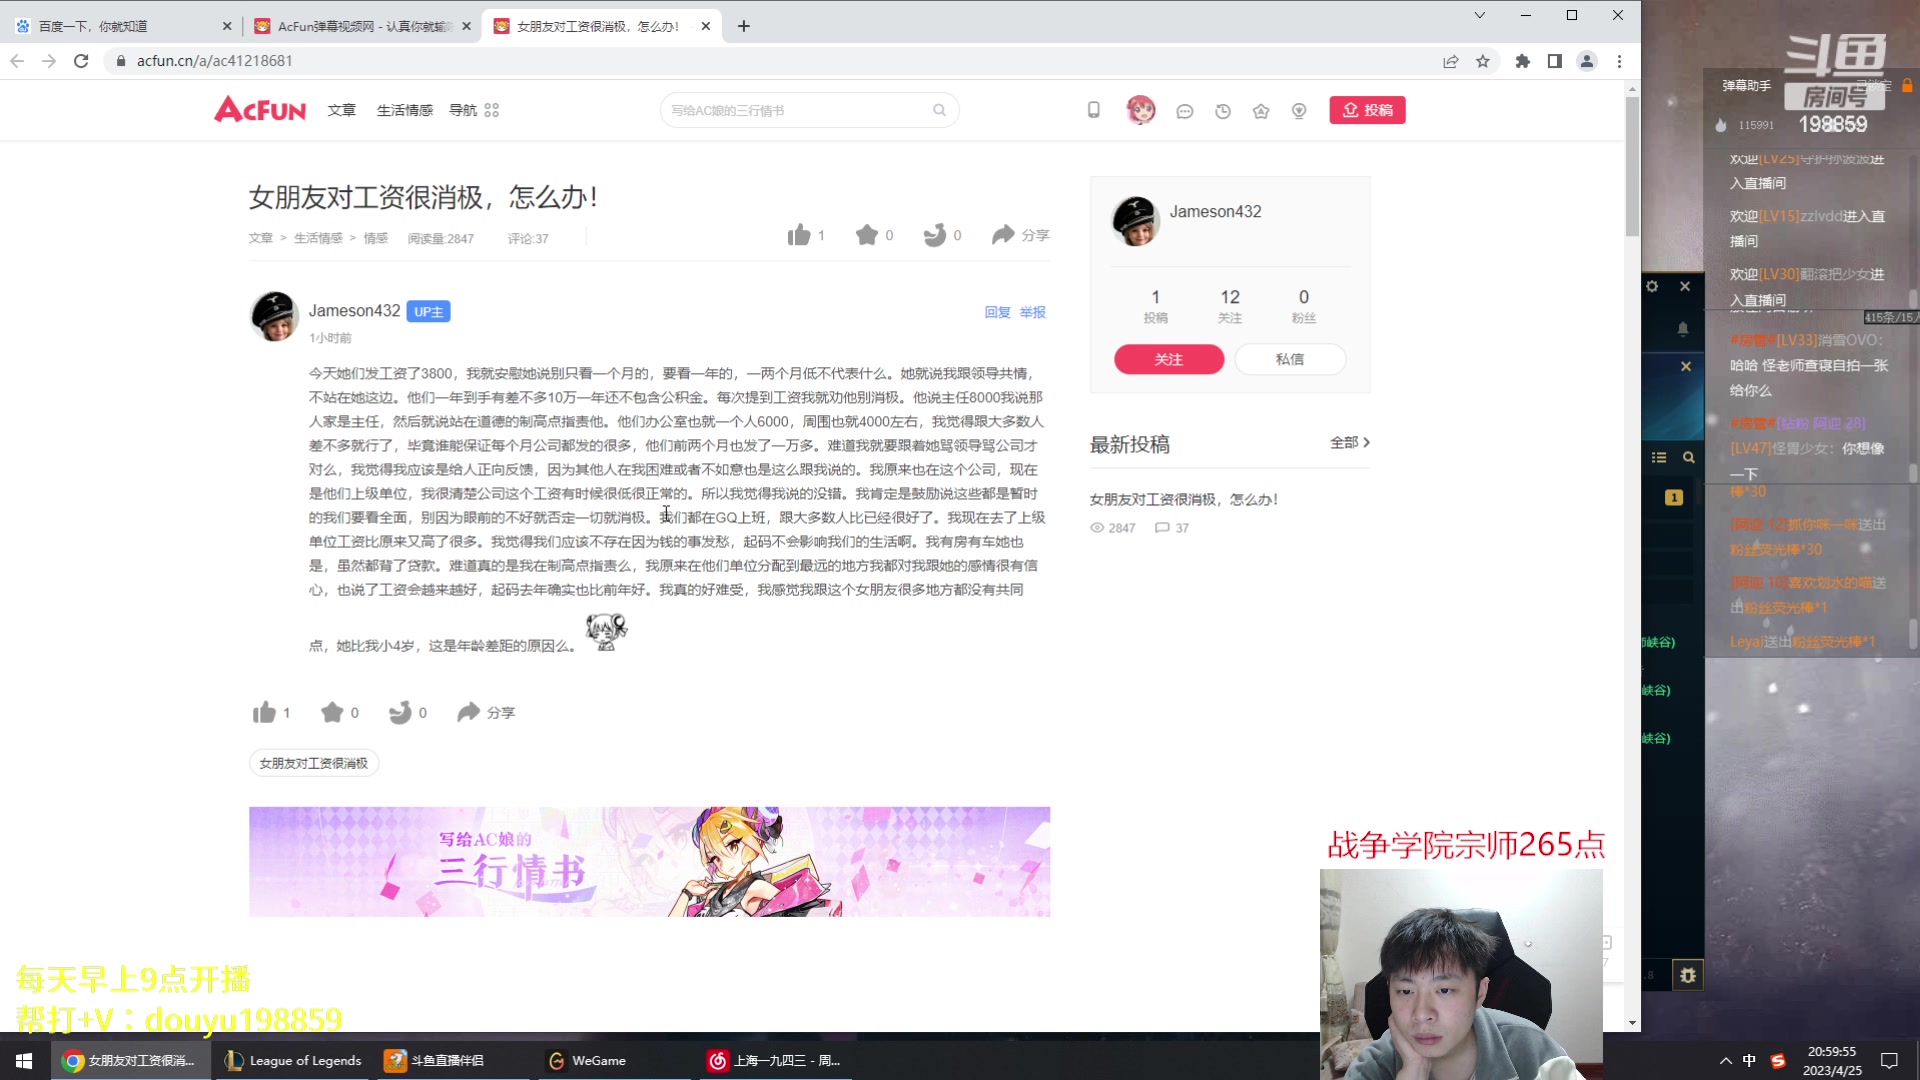Follow Jameson432 with the 关注 button
The width and height of the screenshot is (1920, 1080).
1168,359
